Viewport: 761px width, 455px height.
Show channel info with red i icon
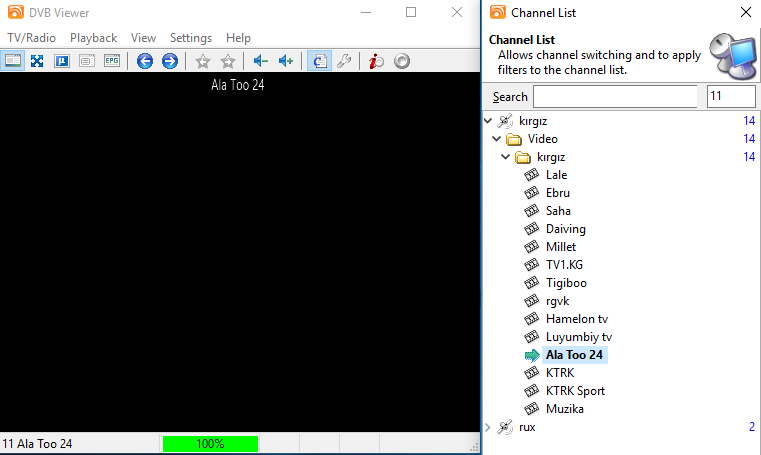377,61
